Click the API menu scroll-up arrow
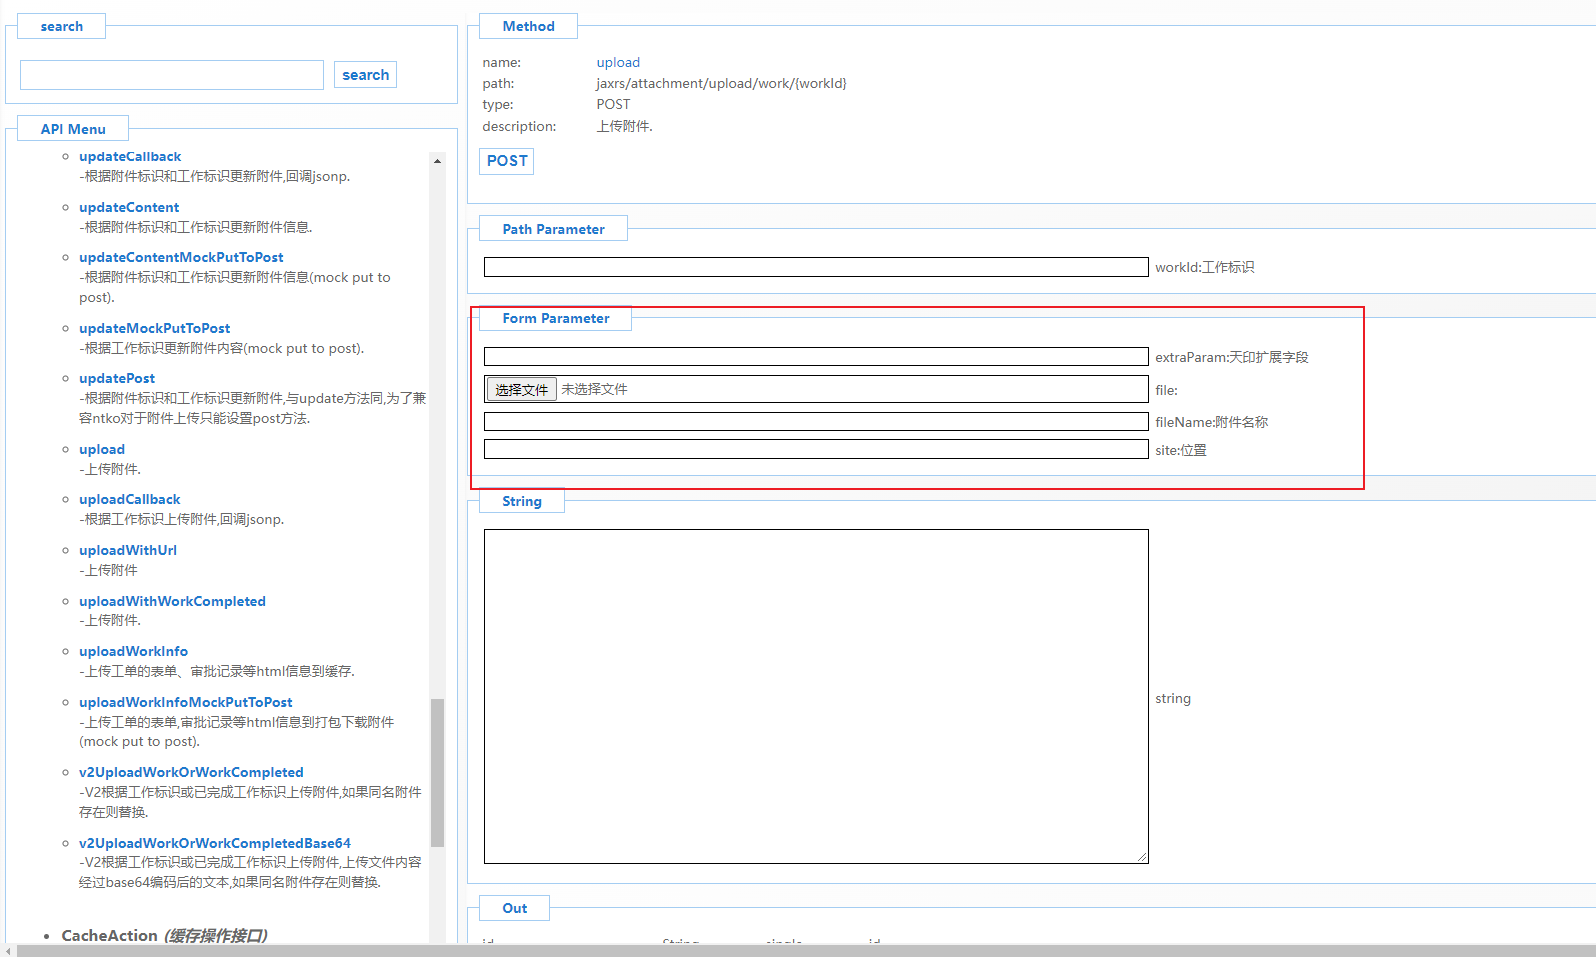 (437, 161)
